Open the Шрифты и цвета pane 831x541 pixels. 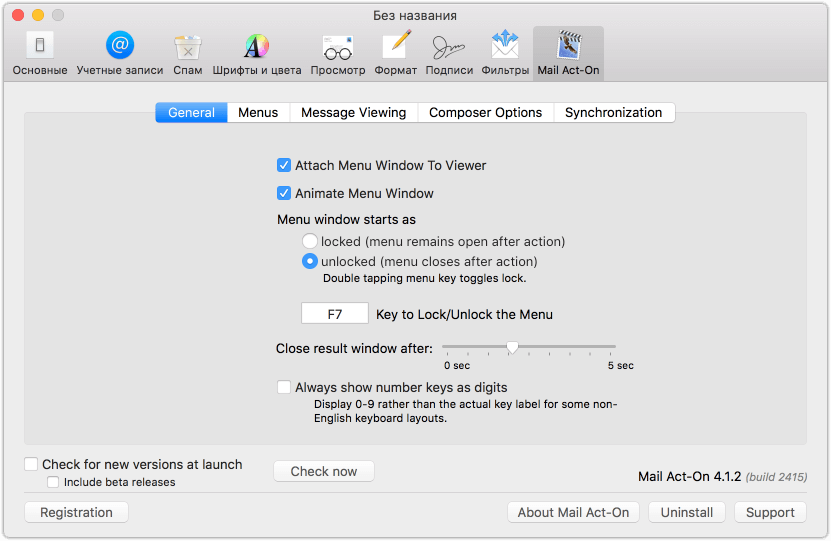point(257,54)
